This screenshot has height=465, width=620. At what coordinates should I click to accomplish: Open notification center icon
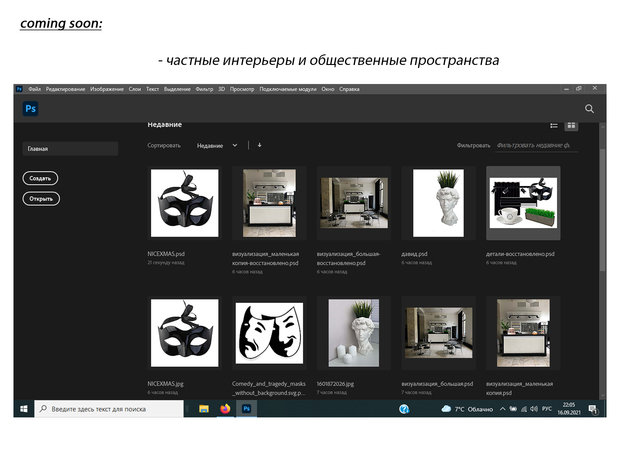[593, 409]
